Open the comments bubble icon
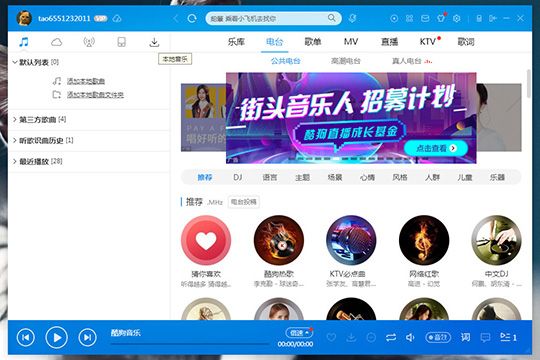The image size is (540, 360). click(x=485, y=337)
